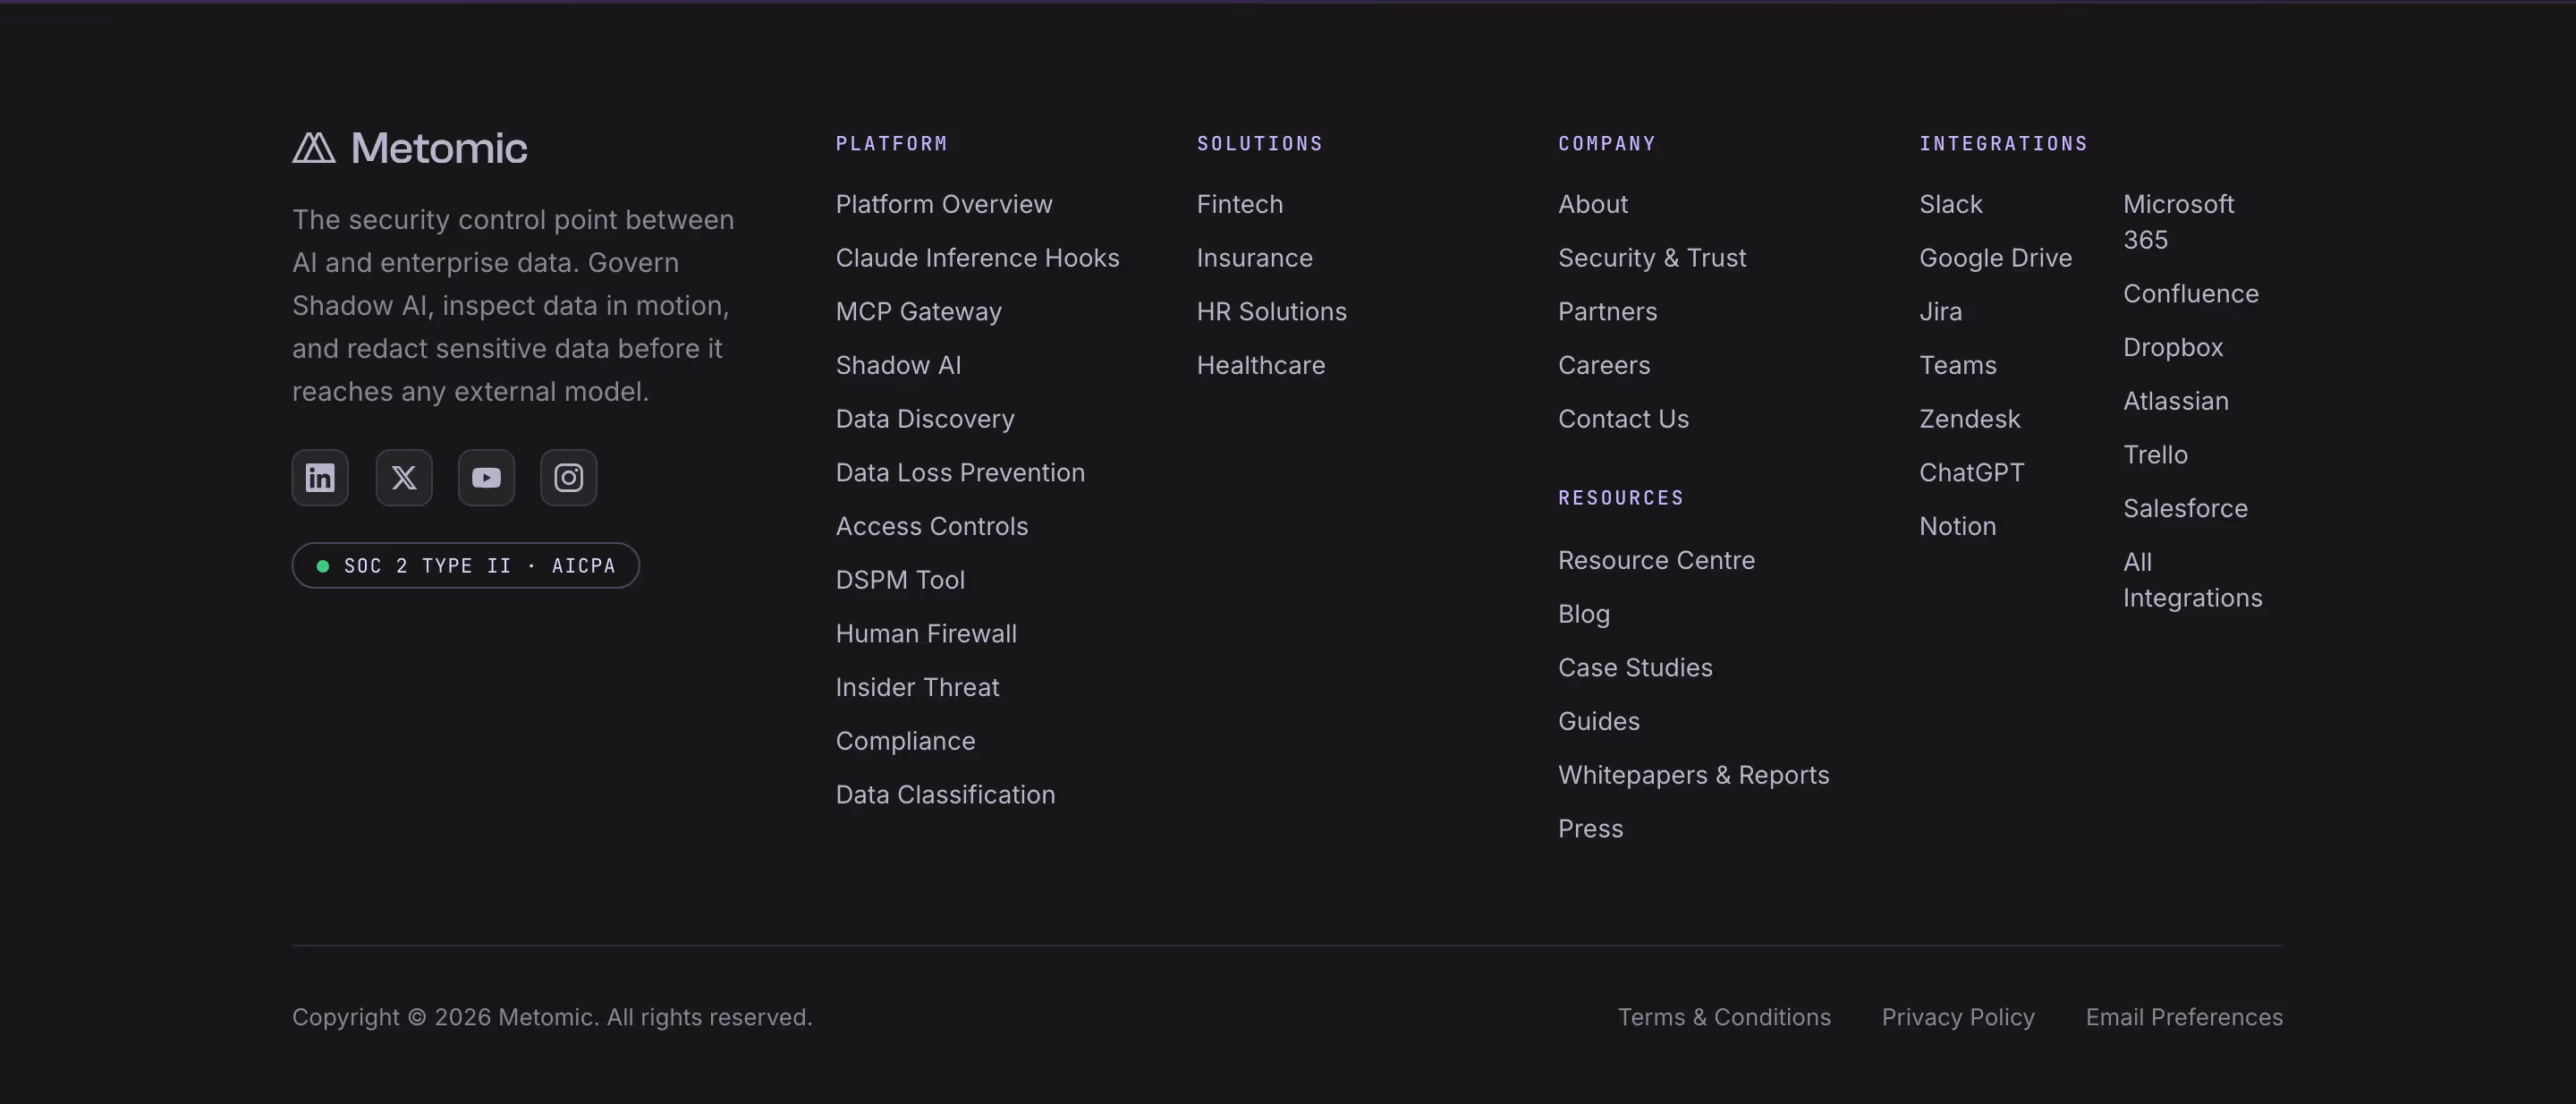Image resolution: width=2576 pixels, height=1104 pixels.
Task: Open the Compliance link
Action: [906, 741]
